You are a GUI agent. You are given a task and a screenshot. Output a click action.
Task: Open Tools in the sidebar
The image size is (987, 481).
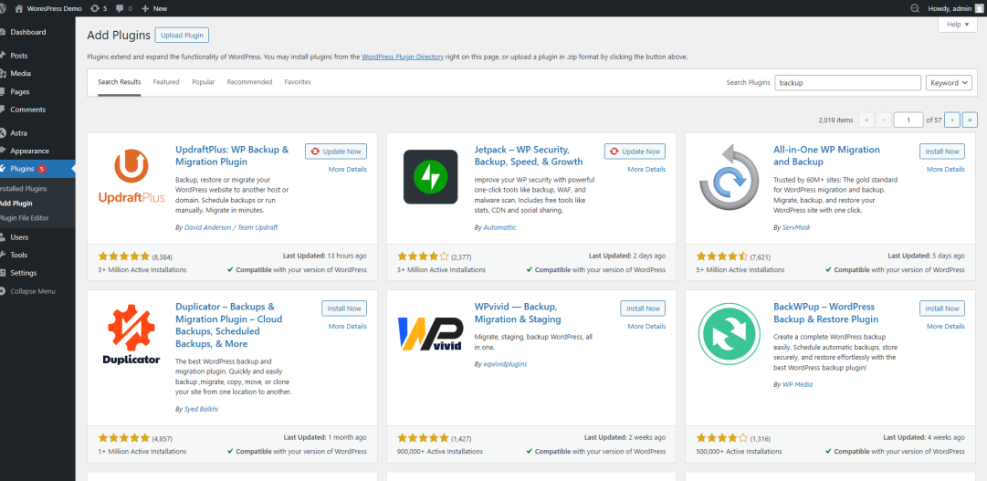[18, 255]
